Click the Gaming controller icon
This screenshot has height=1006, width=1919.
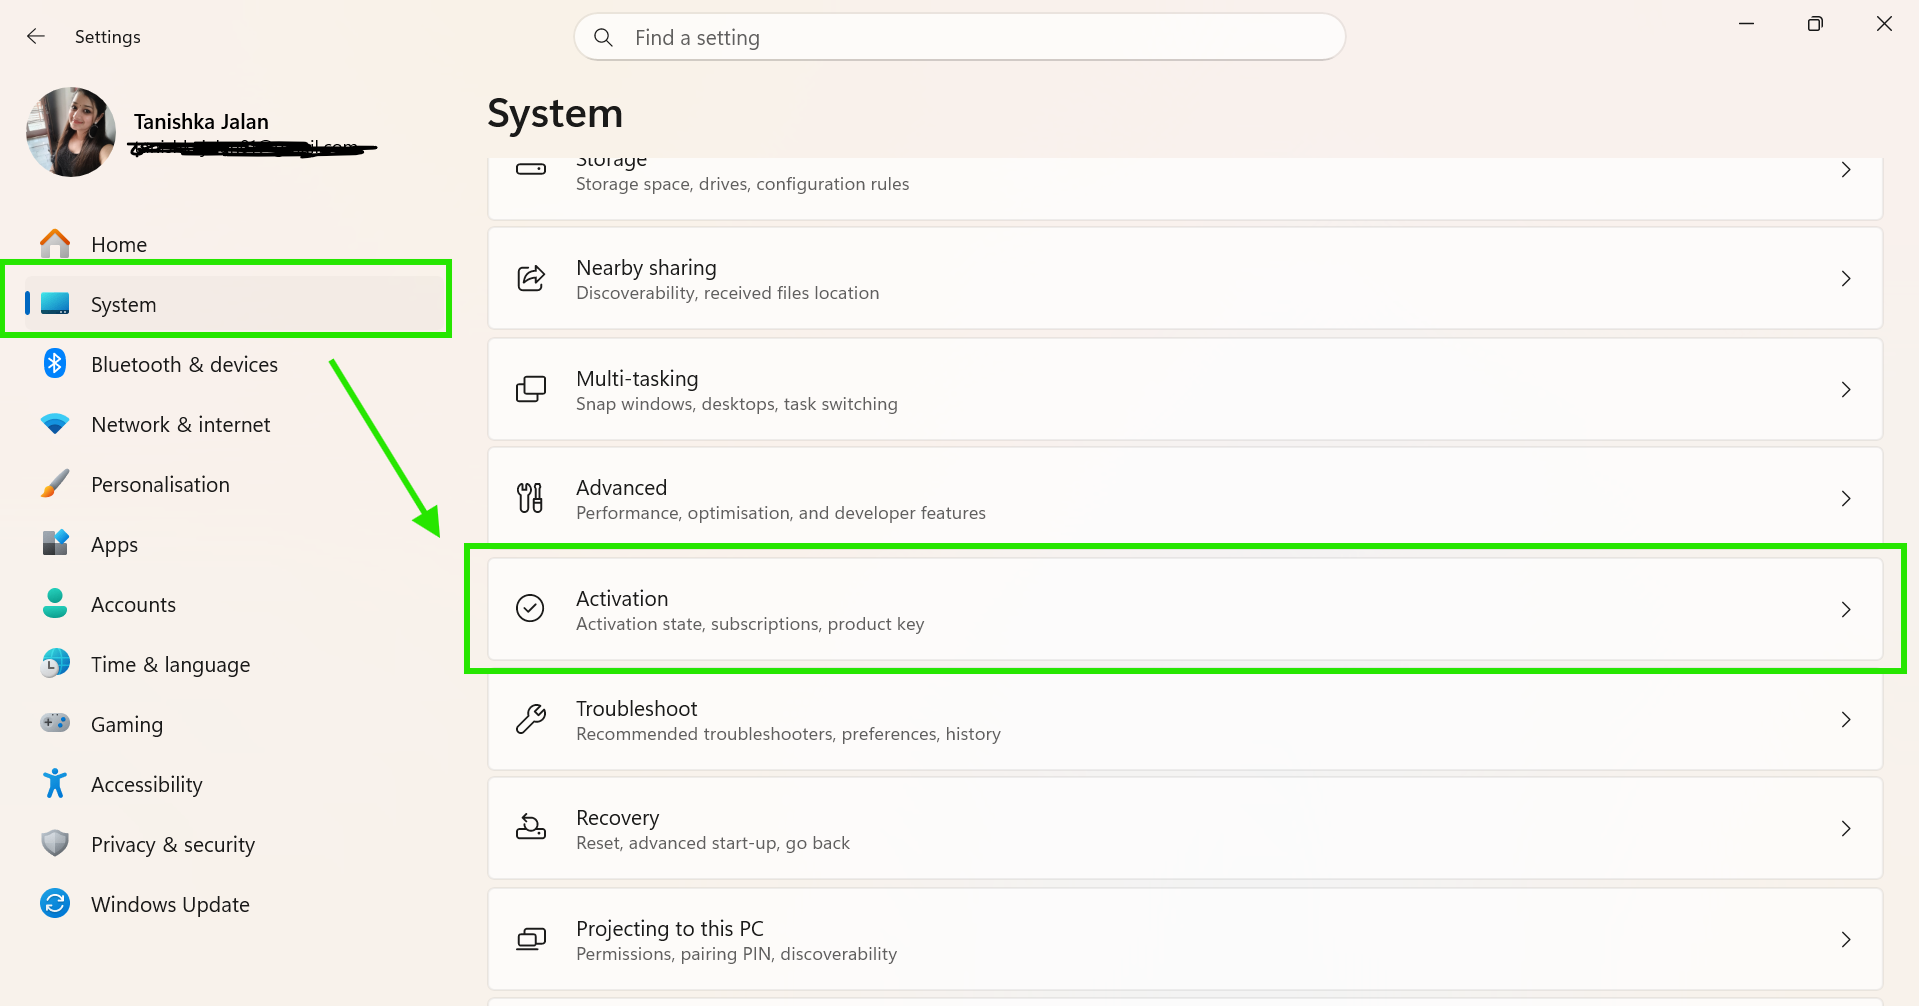[55, 722]
